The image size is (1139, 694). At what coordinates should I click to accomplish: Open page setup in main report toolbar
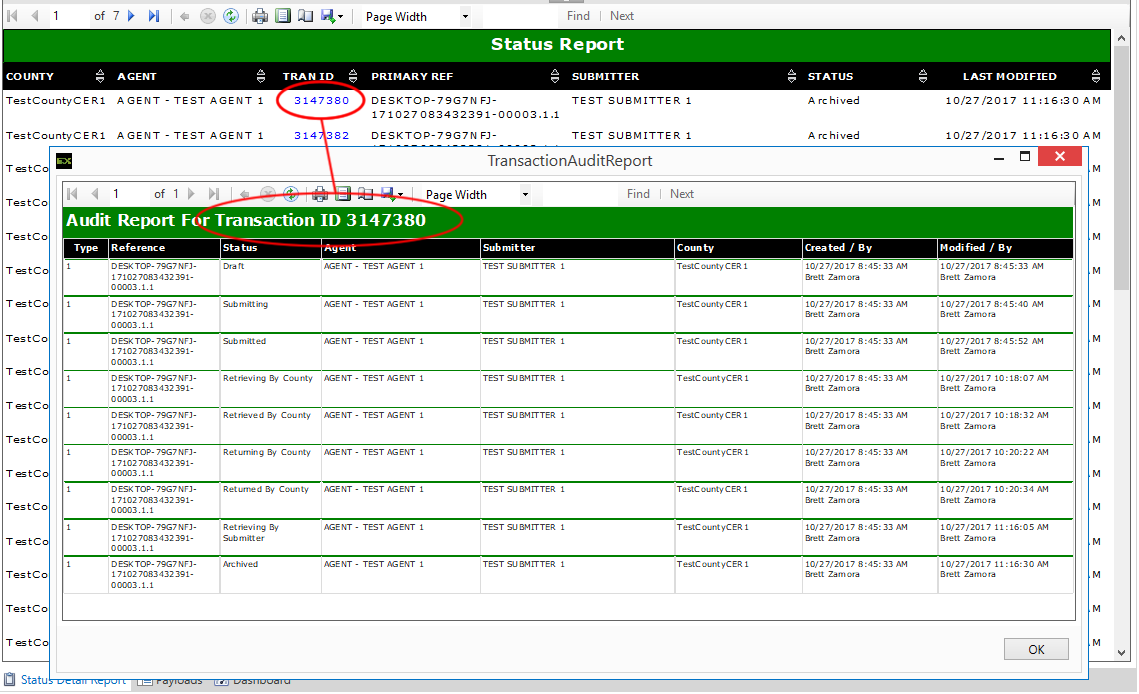[x=305, y=16]
